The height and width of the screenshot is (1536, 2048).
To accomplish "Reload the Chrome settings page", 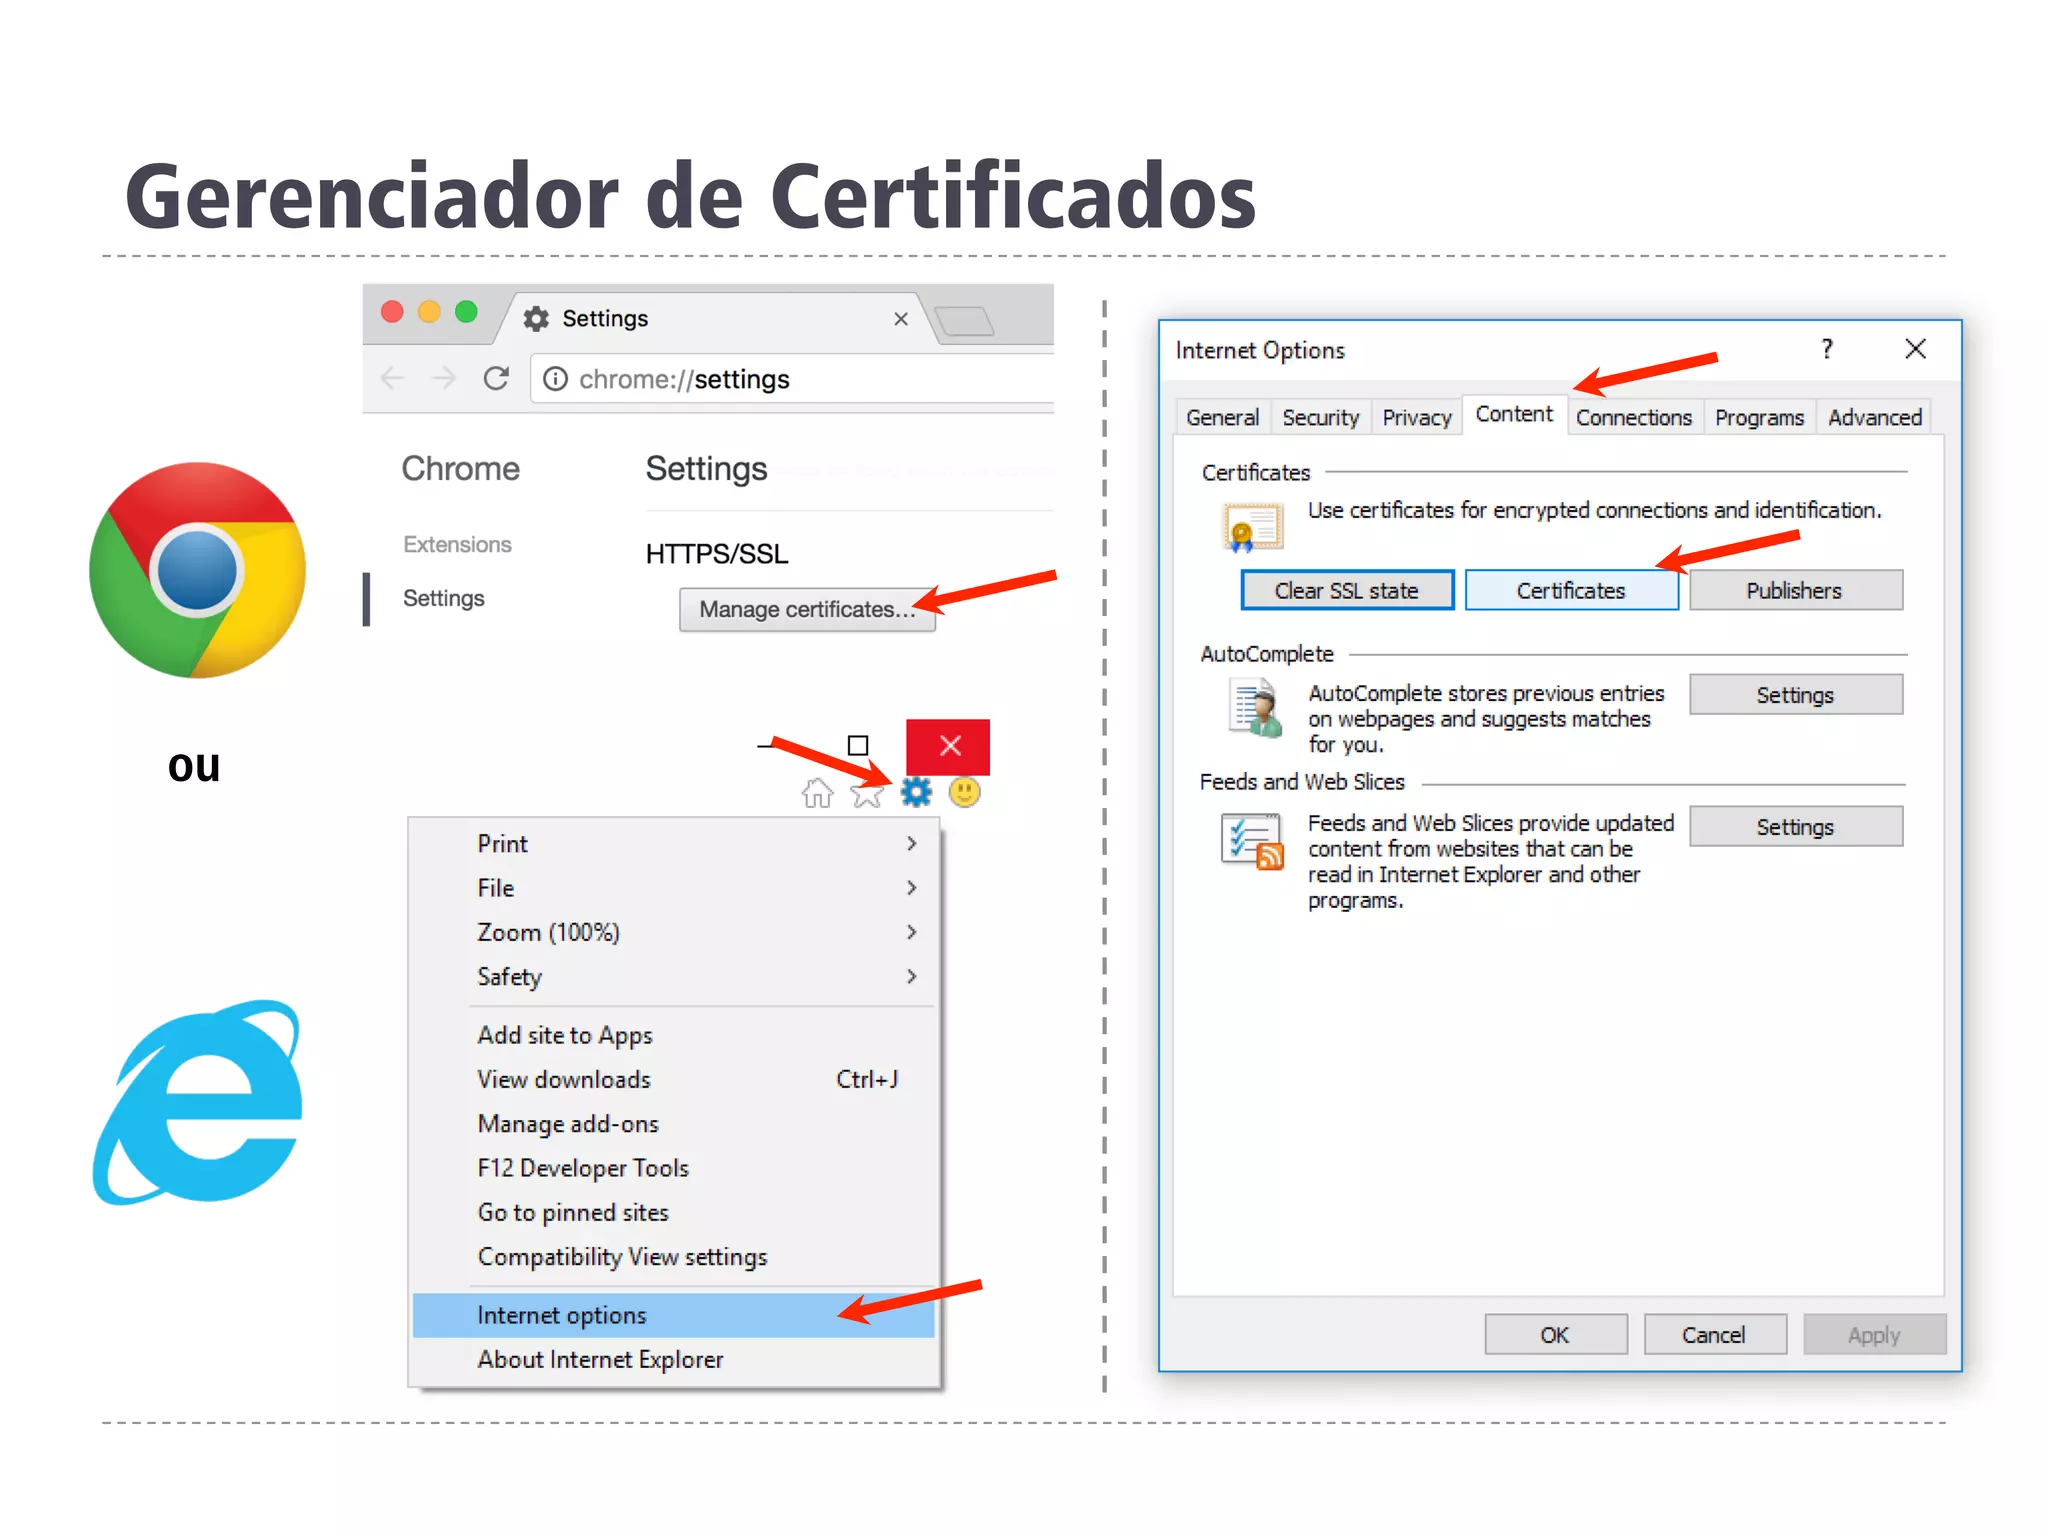I will [496, 378].
